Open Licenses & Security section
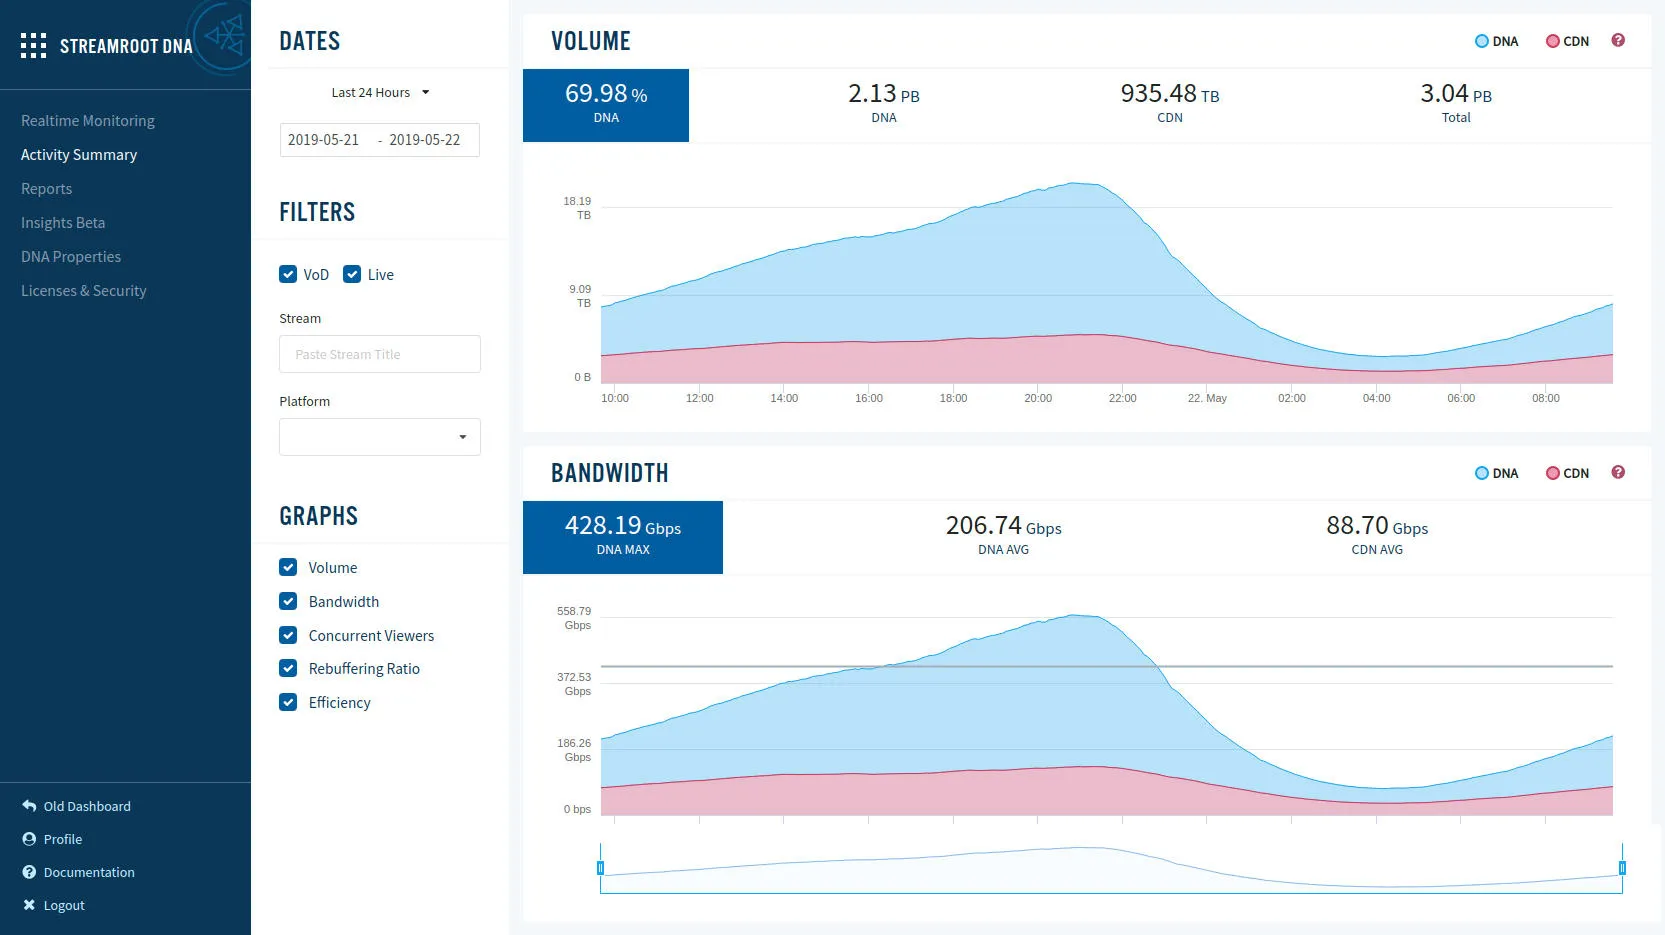Image resolution: width=1665 pixels, height=935 pixels. [x=84, y=291]
